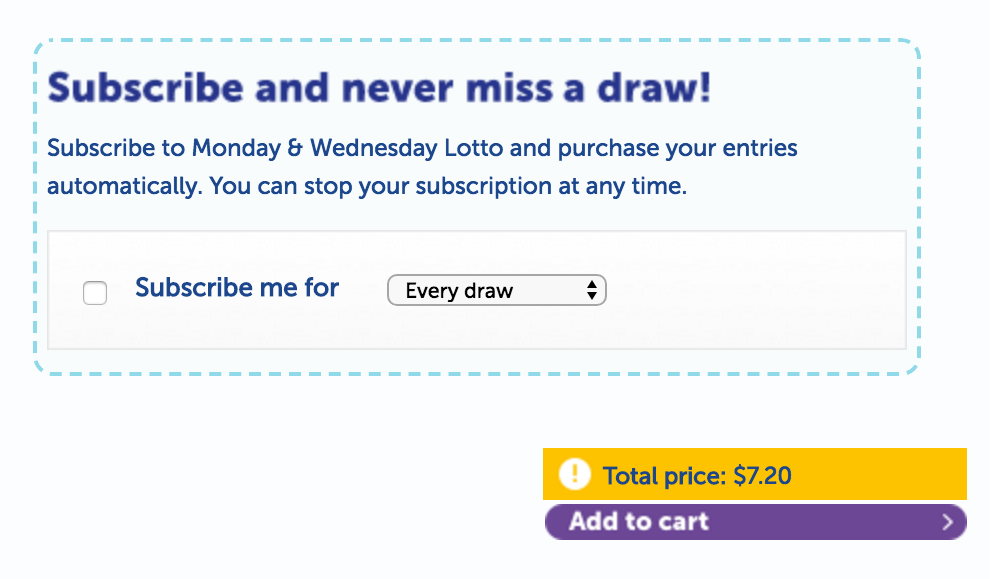Click the "Every draw" text in the selector
Image resolution: width=990 pixels, height=579 pixels.
coord(459,292)
